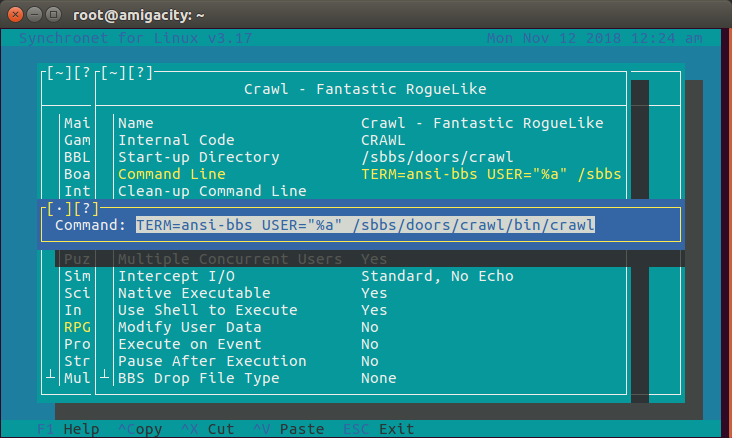
Task: Click 'Crawl - Fantastic RogueLike' name value
Action: click(x=482, y=123)
